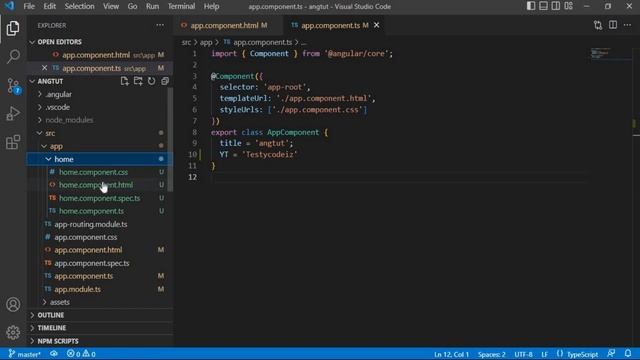
Task: Open Source Control view with badge
Action: point(13,86)
